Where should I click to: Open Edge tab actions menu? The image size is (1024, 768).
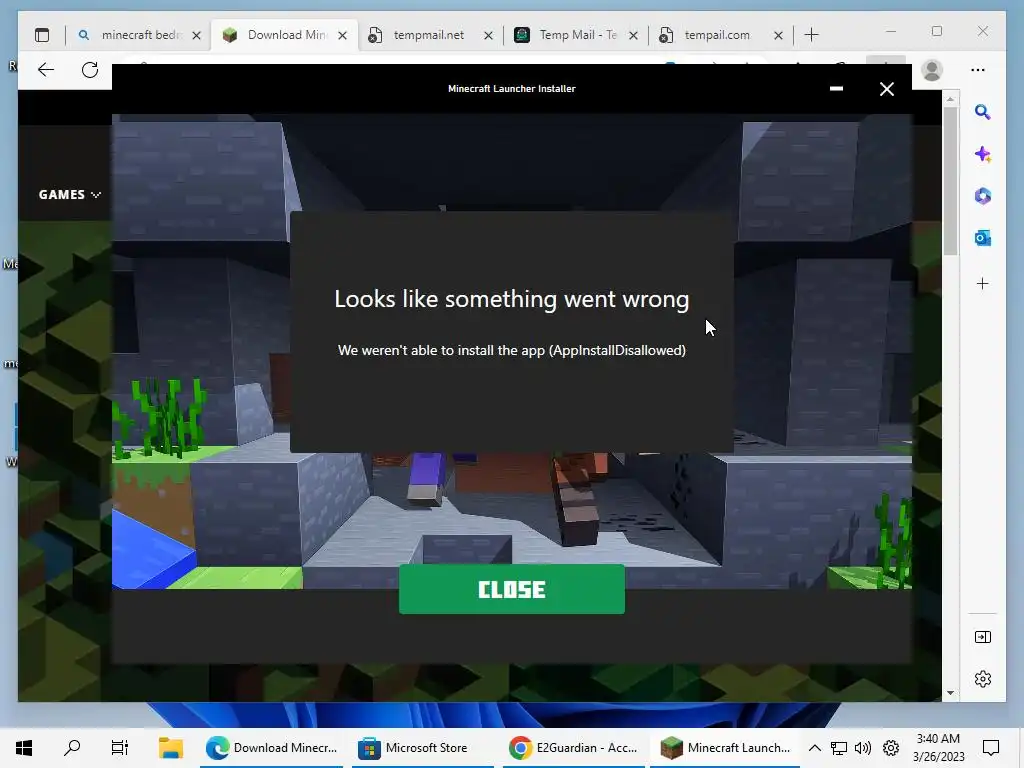42,35
